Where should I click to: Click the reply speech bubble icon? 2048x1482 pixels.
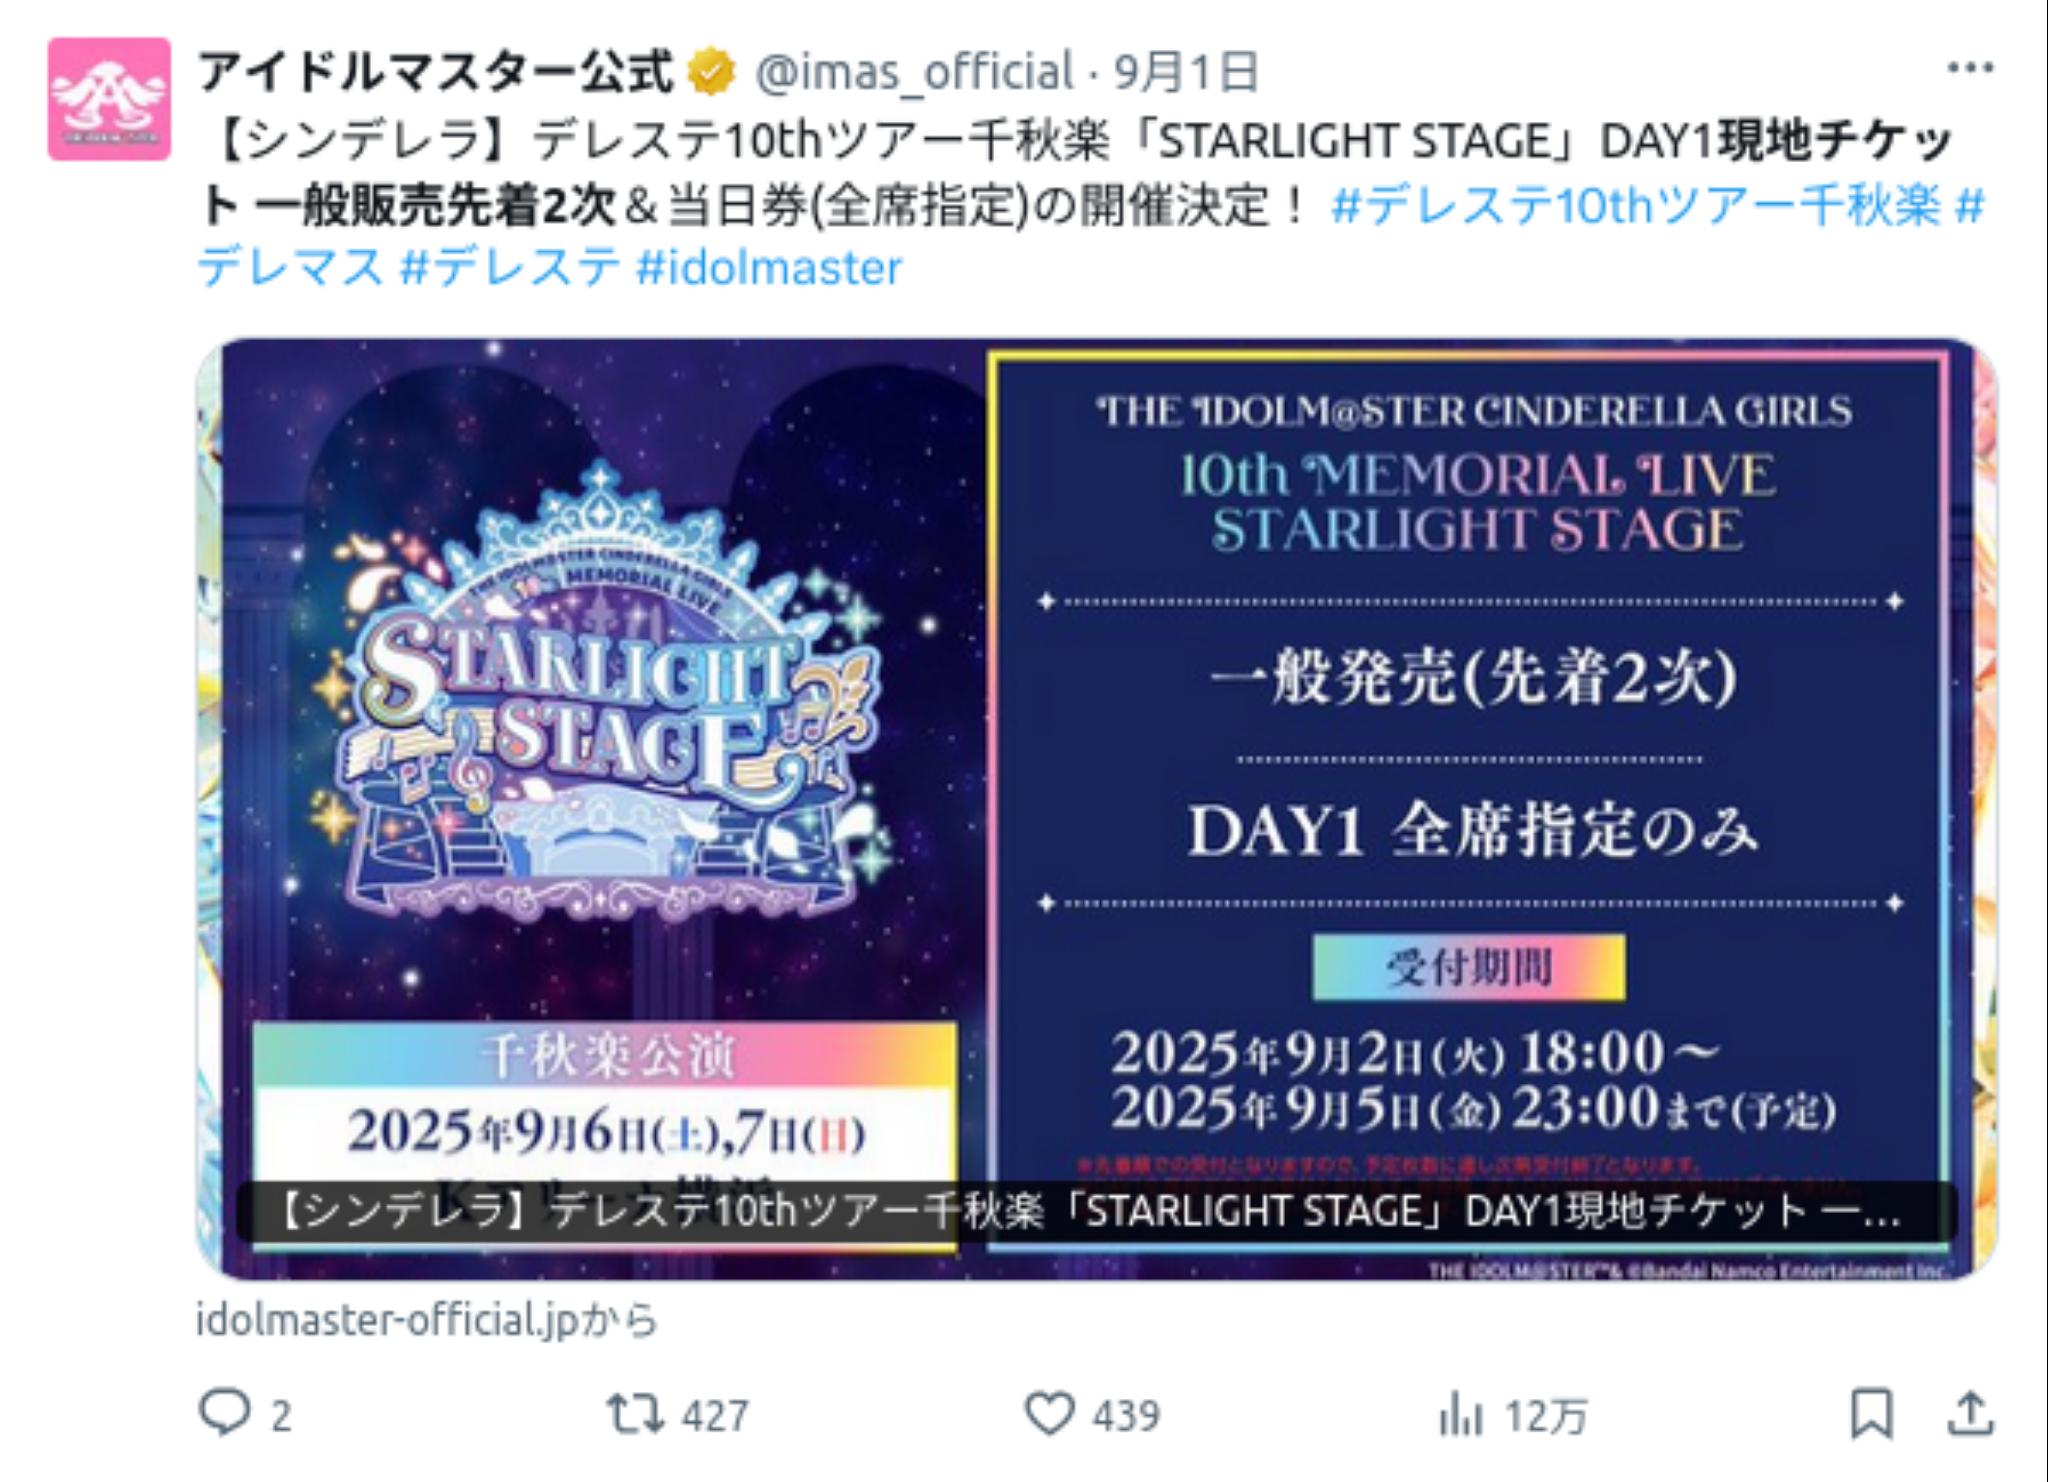(224, 1414)
